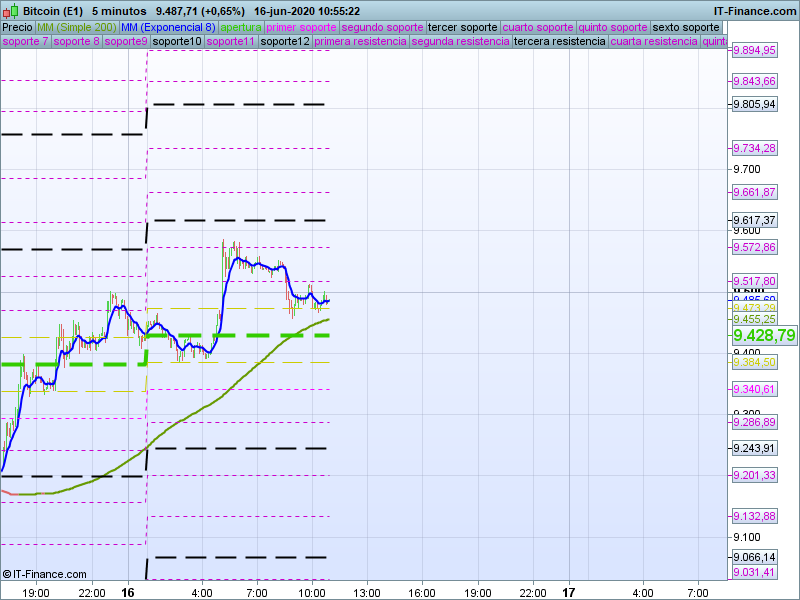Select the soporte10 legend label
The image size is (800, 600).
pyautogui.click(x=176, y=42)
